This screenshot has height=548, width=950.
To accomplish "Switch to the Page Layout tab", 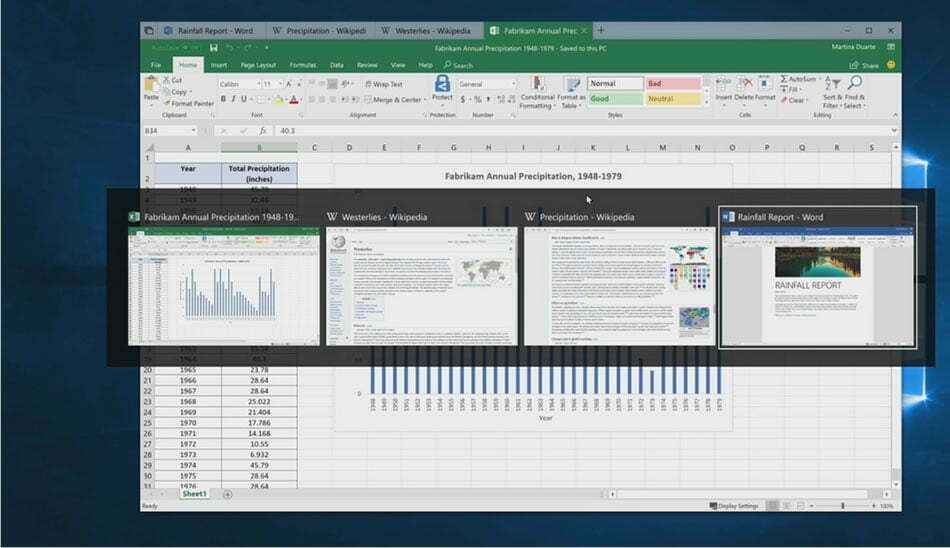I will (258, 65).
